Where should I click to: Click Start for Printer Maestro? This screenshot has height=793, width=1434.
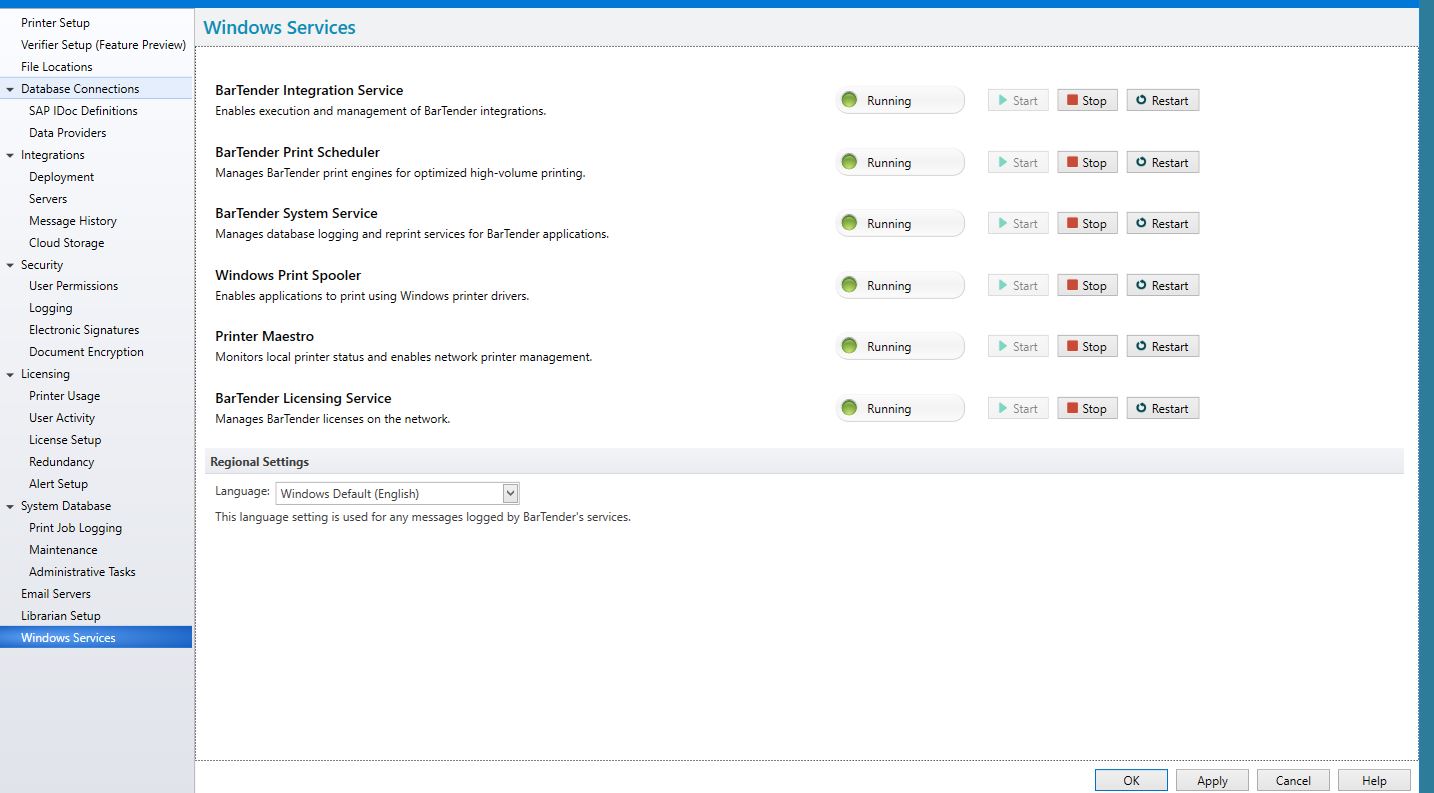pyautogui.click(x=1018, y=346)
